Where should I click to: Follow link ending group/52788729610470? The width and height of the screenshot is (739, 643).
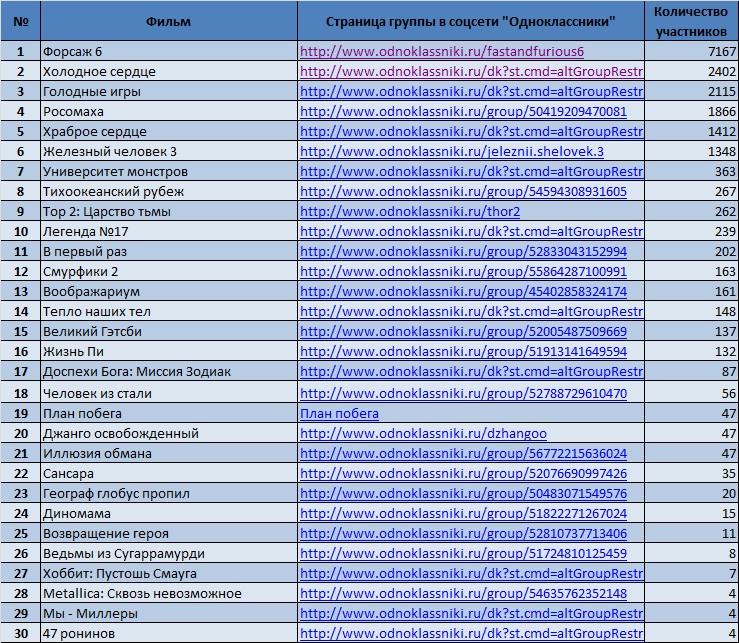(463, 394)
